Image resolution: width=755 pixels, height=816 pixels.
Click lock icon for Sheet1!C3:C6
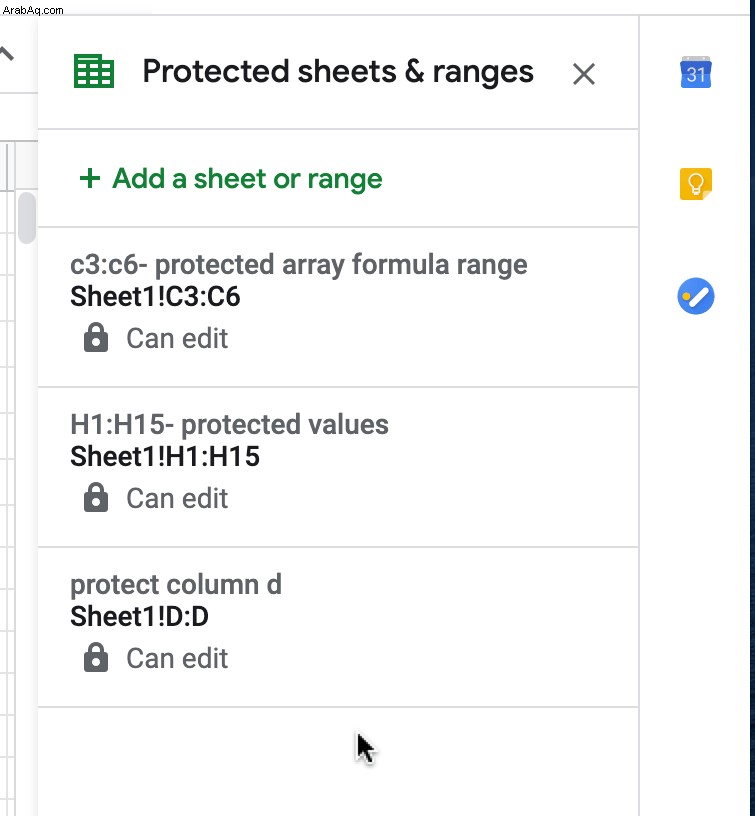(x=96, y=338)
